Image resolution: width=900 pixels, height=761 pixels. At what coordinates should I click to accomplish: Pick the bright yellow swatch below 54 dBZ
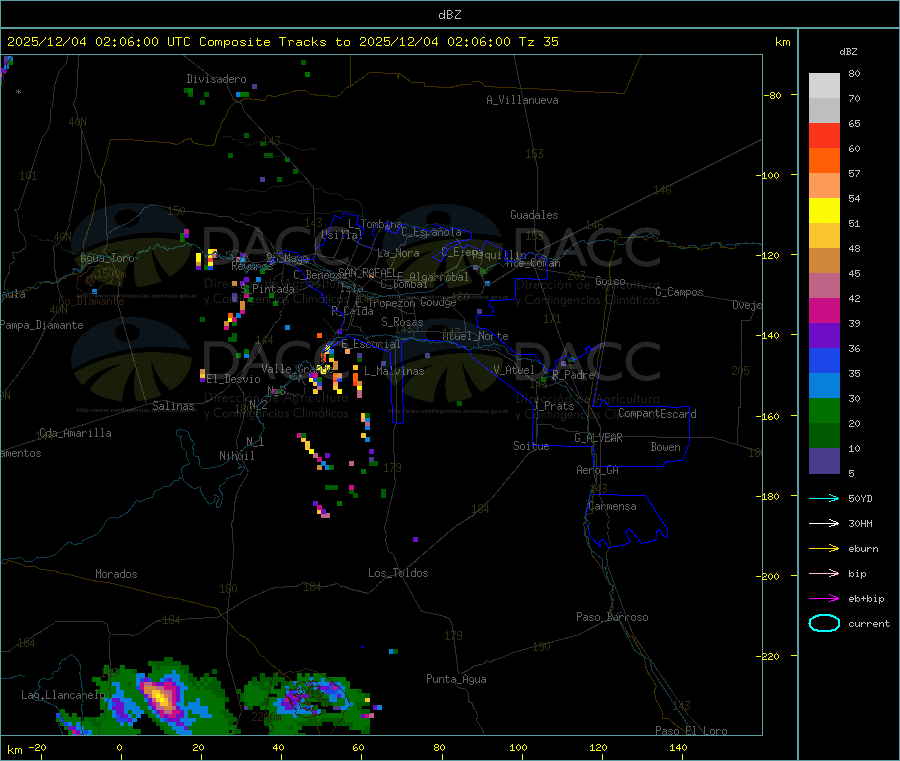[x=824, y=211]
